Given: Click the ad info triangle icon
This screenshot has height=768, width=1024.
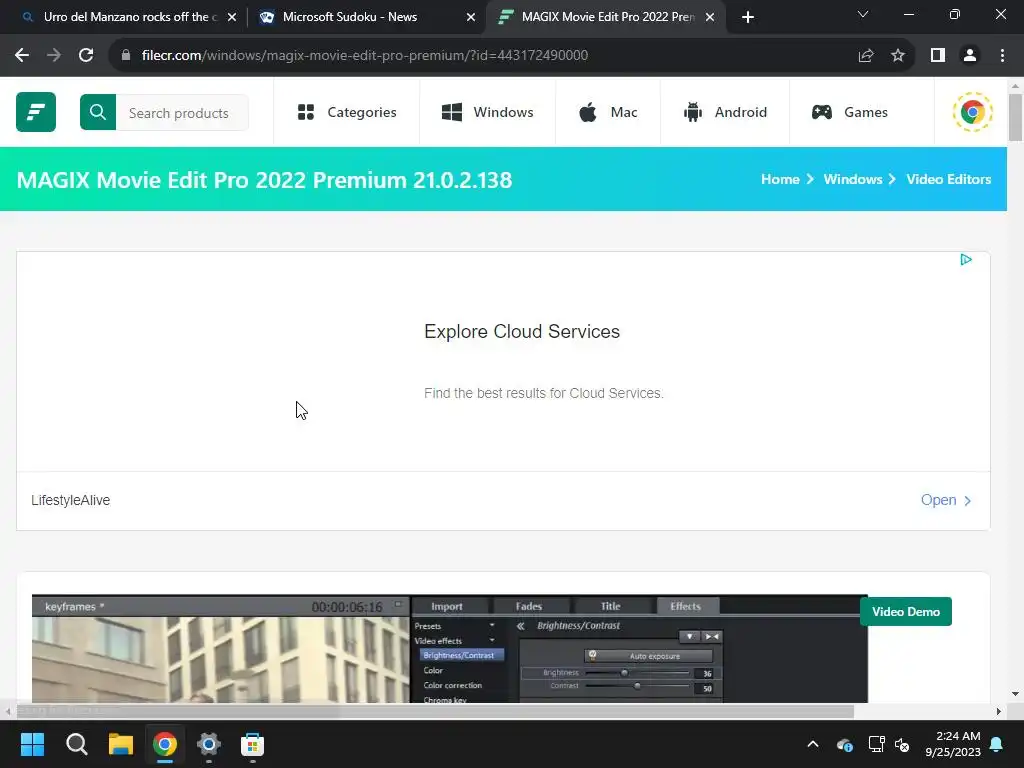Looking at the screenshot, I should [x=966, y=260].
